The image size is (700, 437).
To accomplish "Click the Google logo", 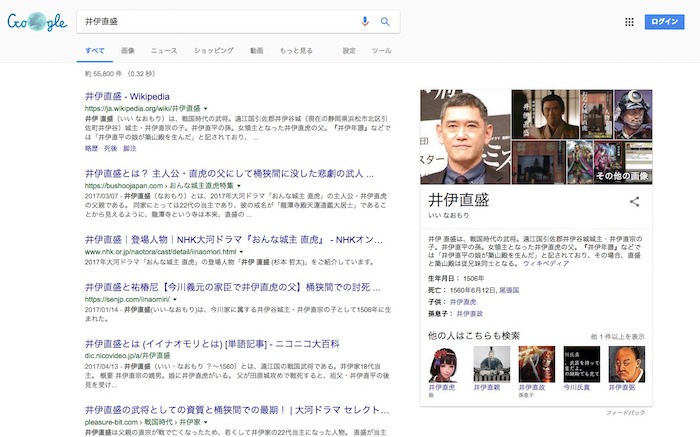I will (36, 22).
